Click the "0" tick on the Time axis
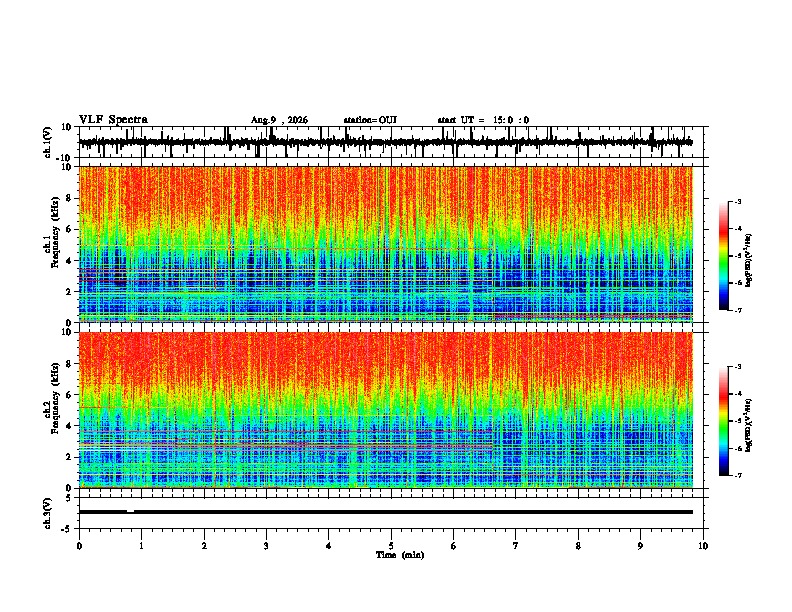Image resolution: width=792 pixels, height=612 pixels. point(79,546)
